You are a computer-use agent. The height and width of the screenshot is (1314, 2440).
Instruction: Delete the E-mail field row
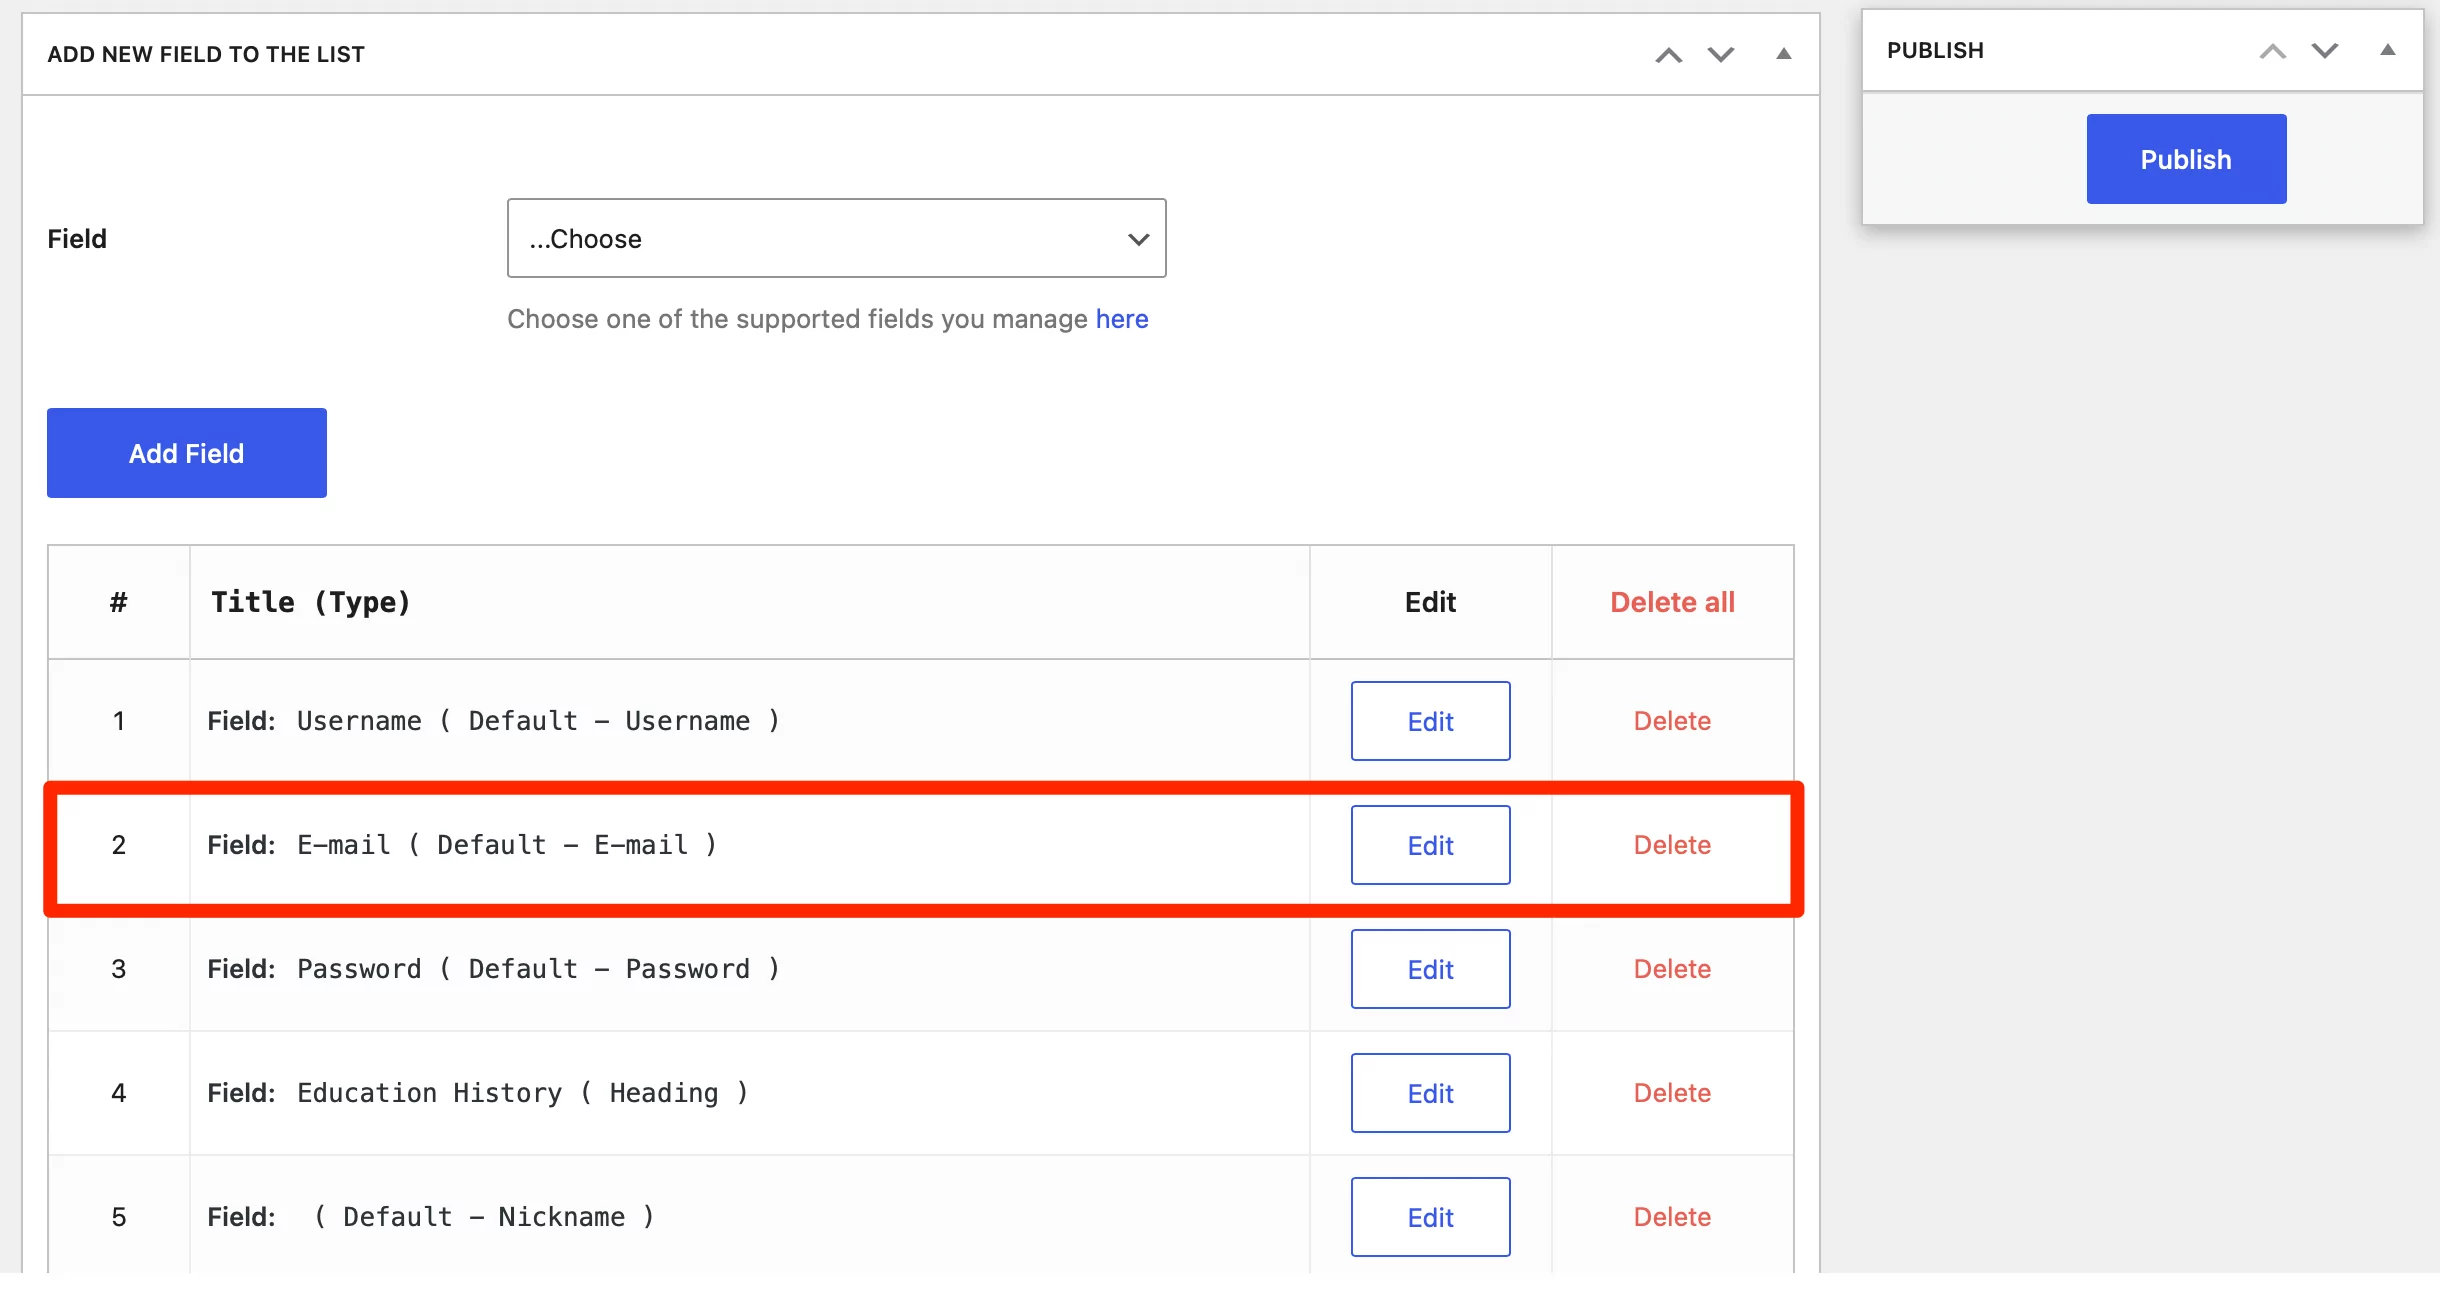1672,845
